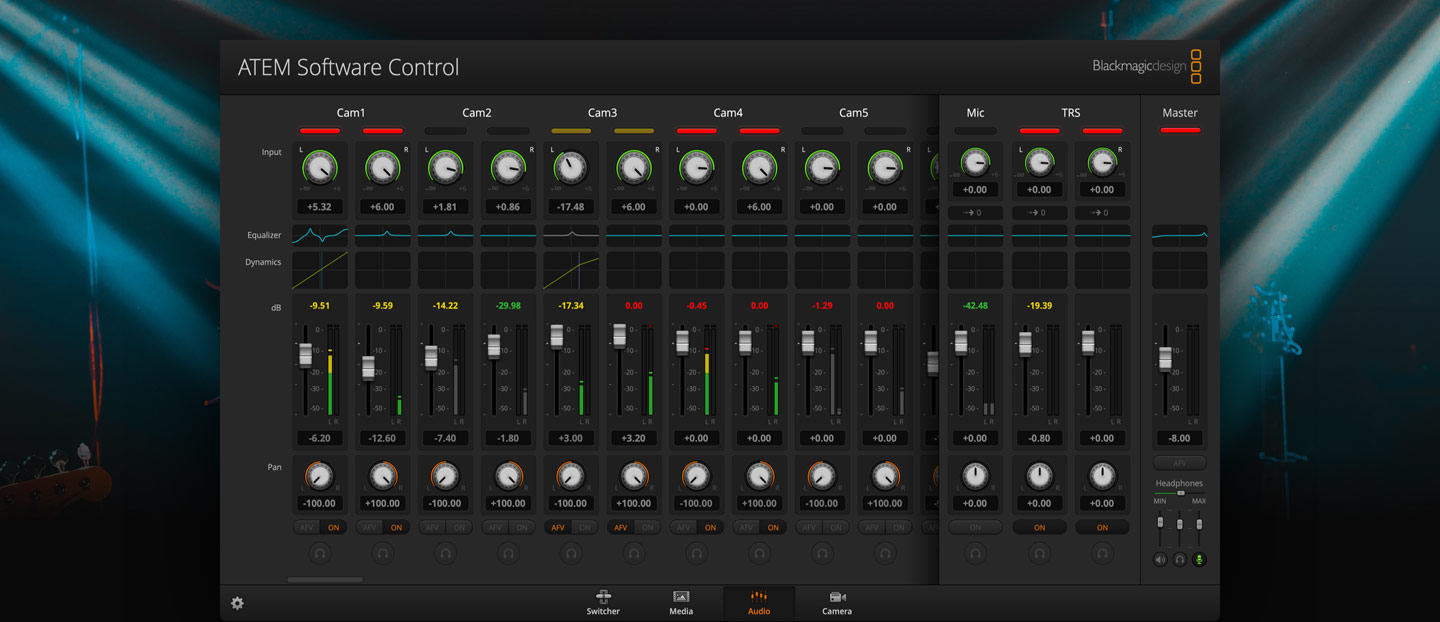This screenshot has width=1440, height=622.
Task: Open the settings gear
Action: click(x=237, y=604)
